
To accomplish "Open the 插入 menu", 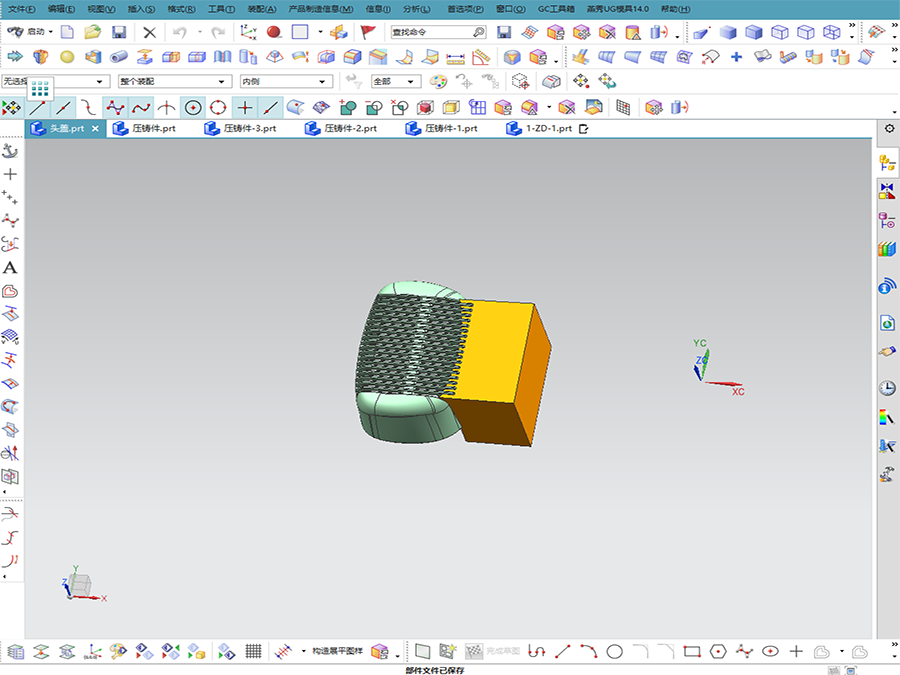I will pyautogui.click(x=140, y=8).
